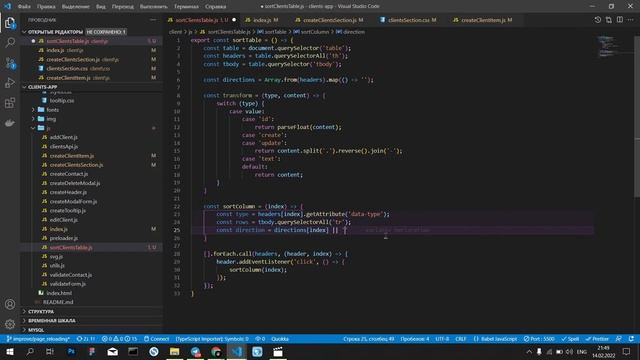Click the Port 5500 Live Server item
This screenshot has height=360, width=640.
click(x=539, y=339)
